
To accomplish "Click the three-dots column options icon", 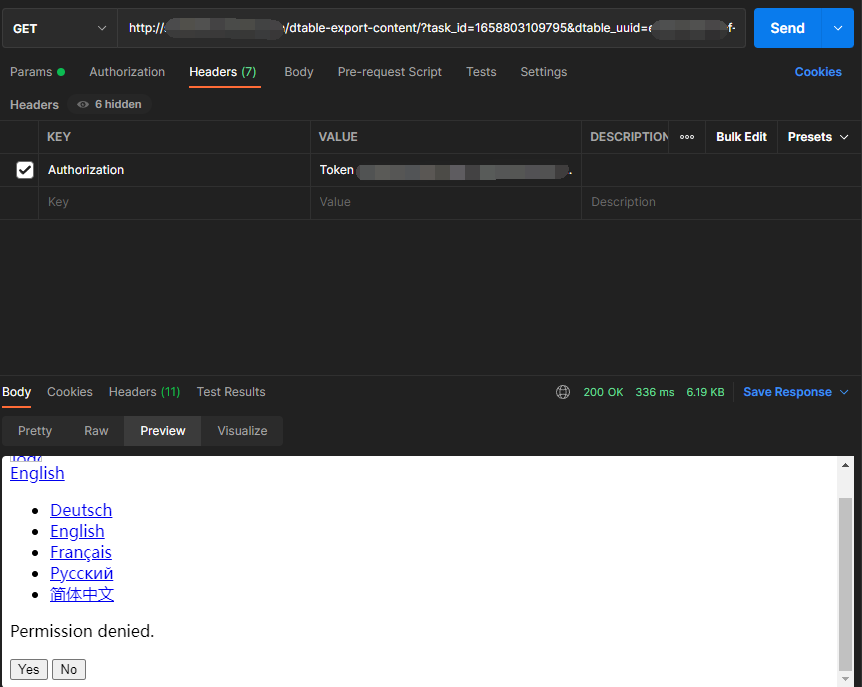I will 687,137.
